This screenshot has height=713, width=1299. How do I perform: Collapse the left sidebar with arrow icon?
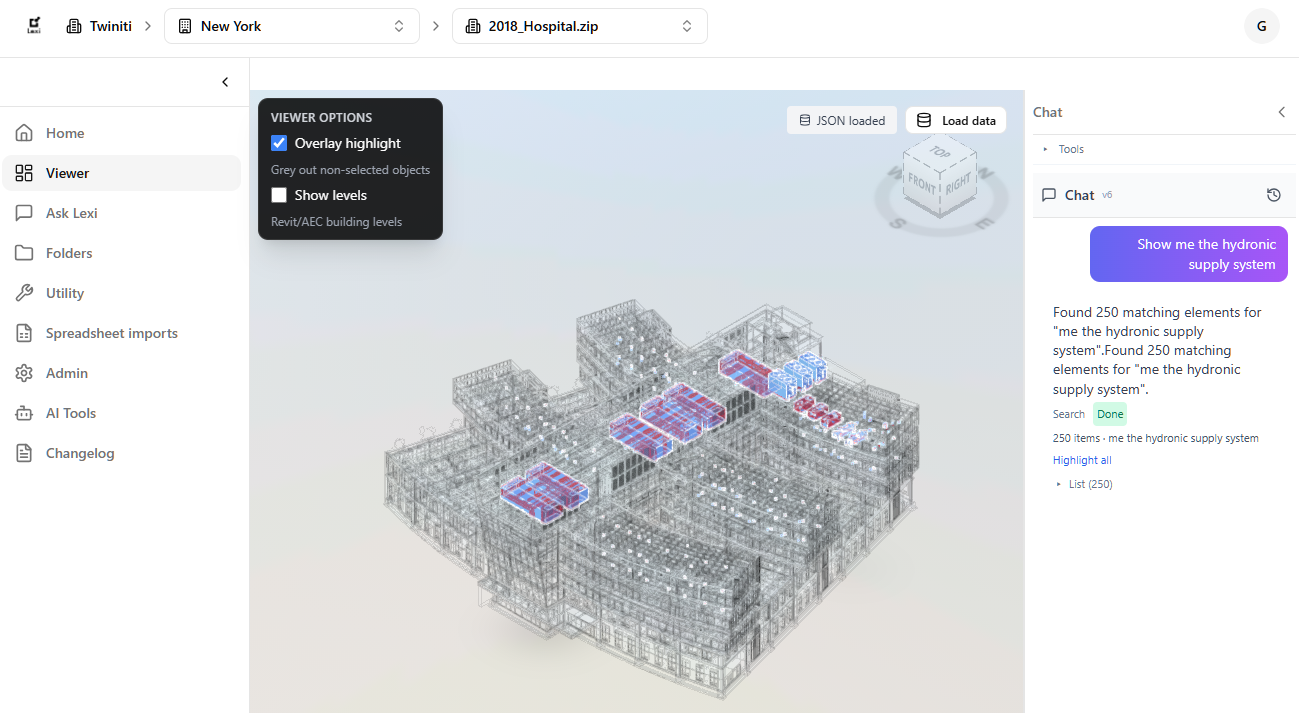click(x=225, y=82)
